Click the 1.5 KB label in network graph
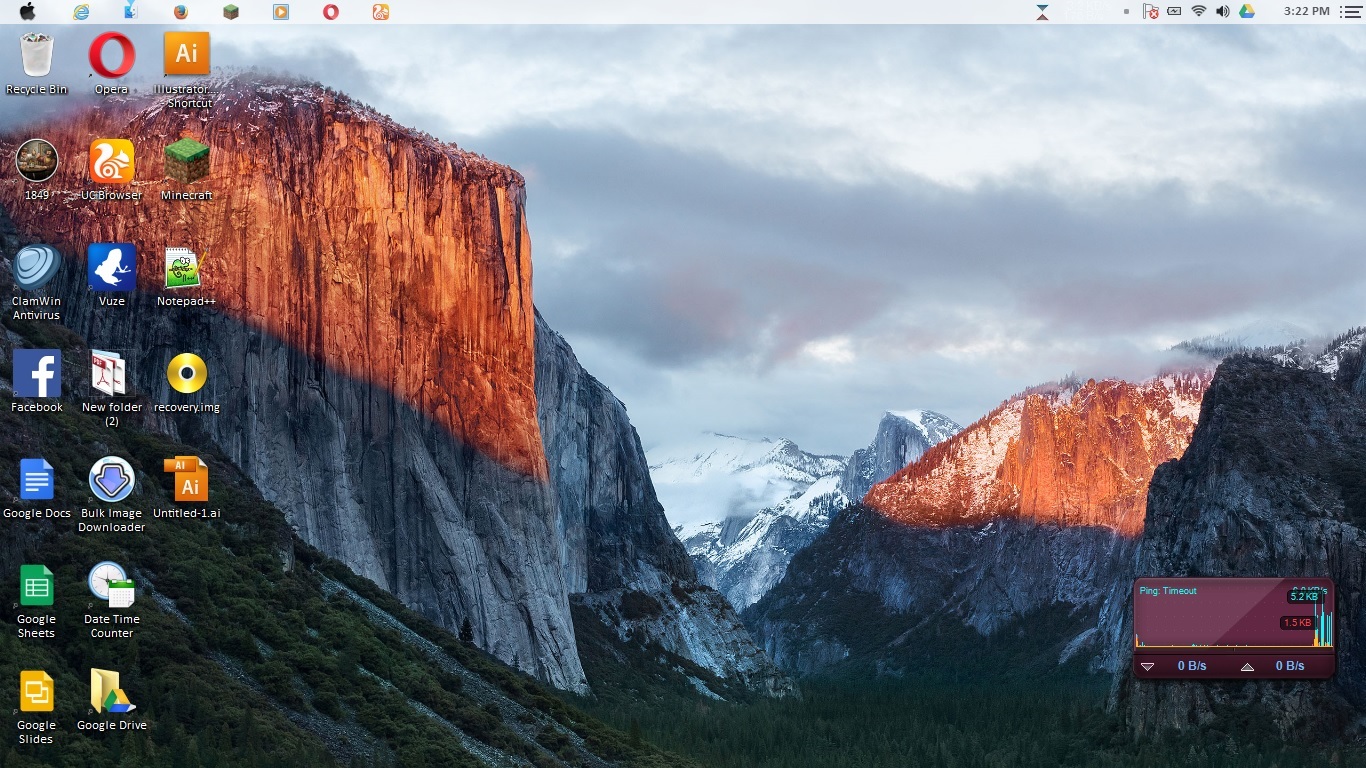 coord(1297,623)
